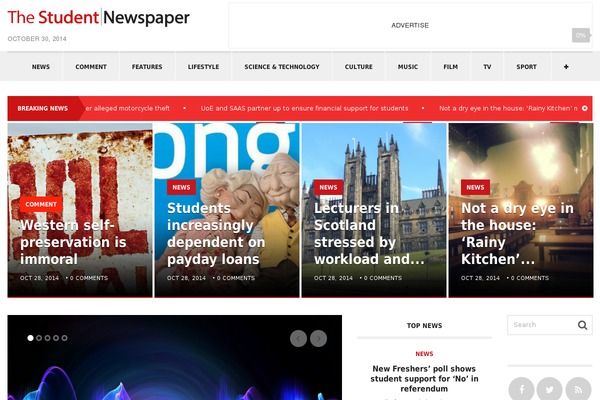This screenshot has height=400, width=600.
Task: Click the 'October 30, 2014' date text
Action: 37,39
